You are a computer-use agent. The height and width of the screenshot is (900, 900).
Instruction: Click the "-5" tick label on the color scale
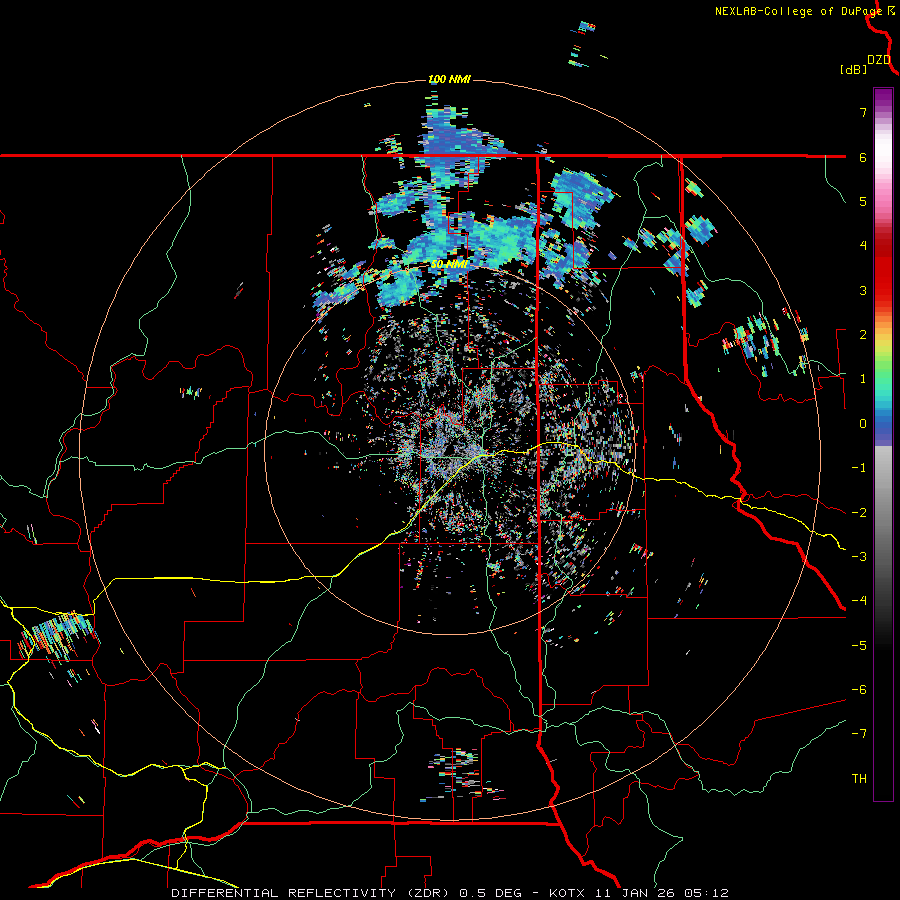pos(859,646)
